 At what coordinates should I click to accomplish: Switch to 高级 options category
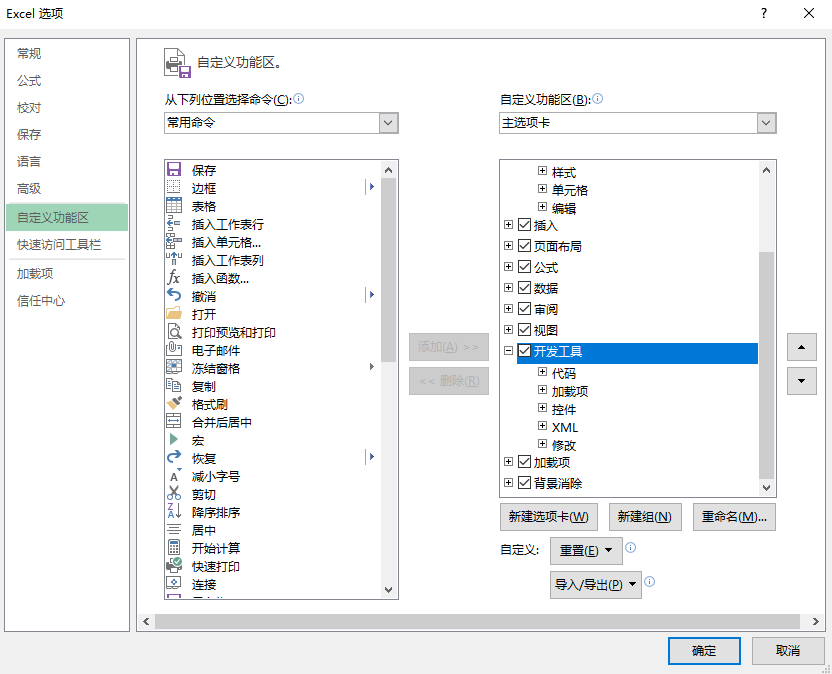coord(67,188)
